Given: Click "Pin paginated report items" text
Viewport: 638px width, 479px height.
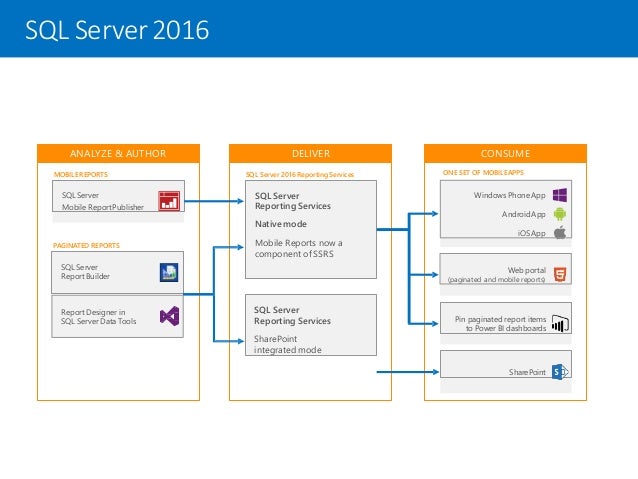Looking at the screenshot, I should [x=500, y=319].
